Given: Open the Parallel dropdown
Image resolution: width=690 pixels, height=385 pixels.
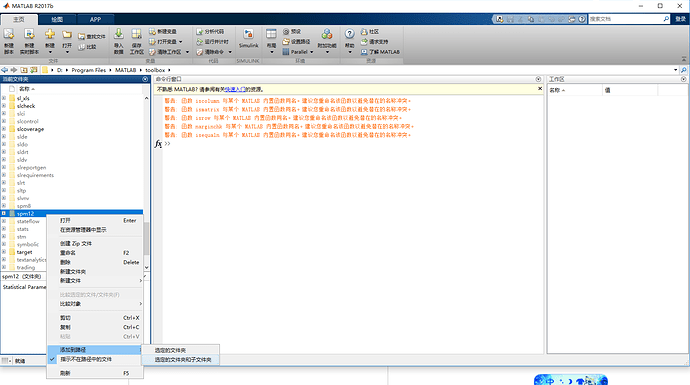Looking at the screenshot, I should tap(312, 52).
